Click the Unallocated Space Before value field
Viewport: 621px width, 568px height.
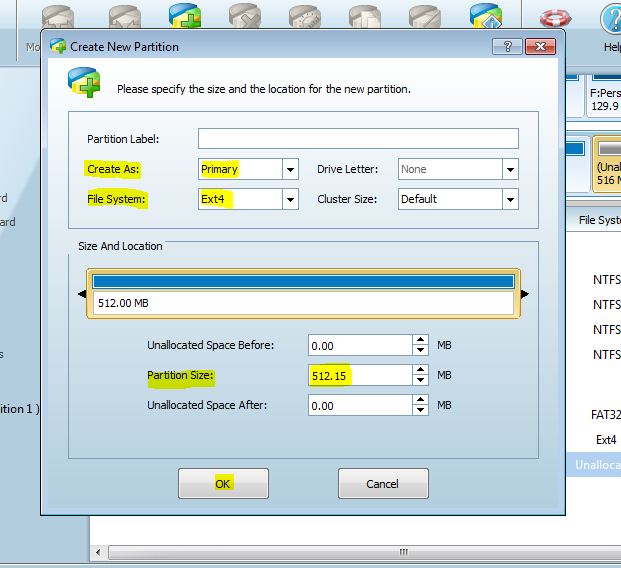point(360,345)
